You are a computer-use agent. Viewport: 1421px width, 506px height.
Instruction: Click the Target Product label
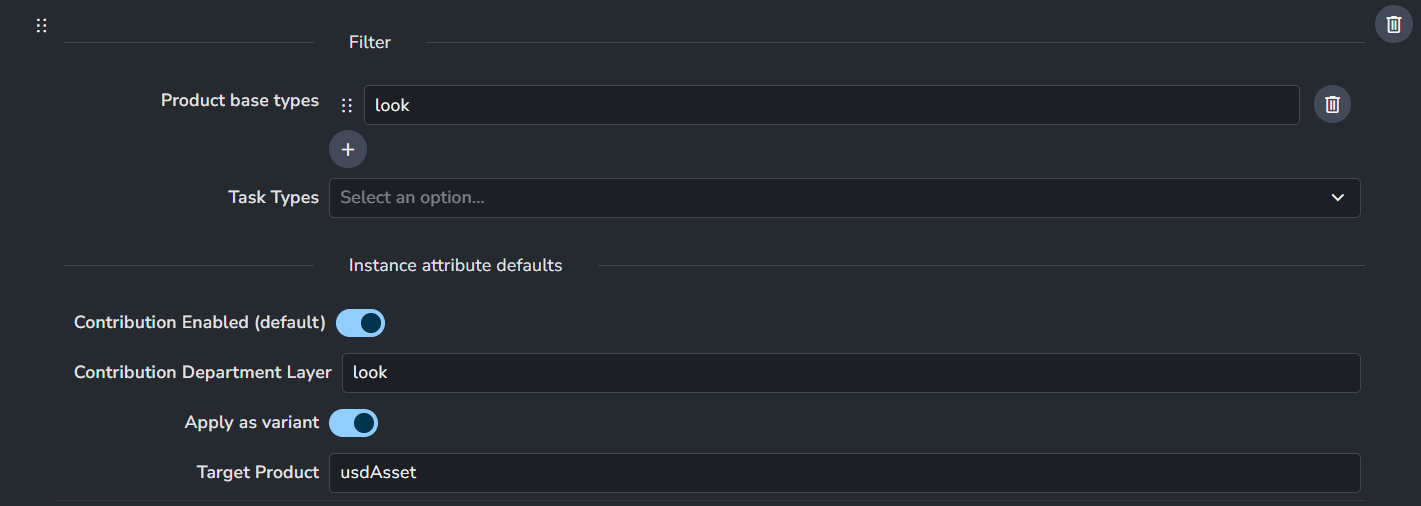(x=258, y=472)
